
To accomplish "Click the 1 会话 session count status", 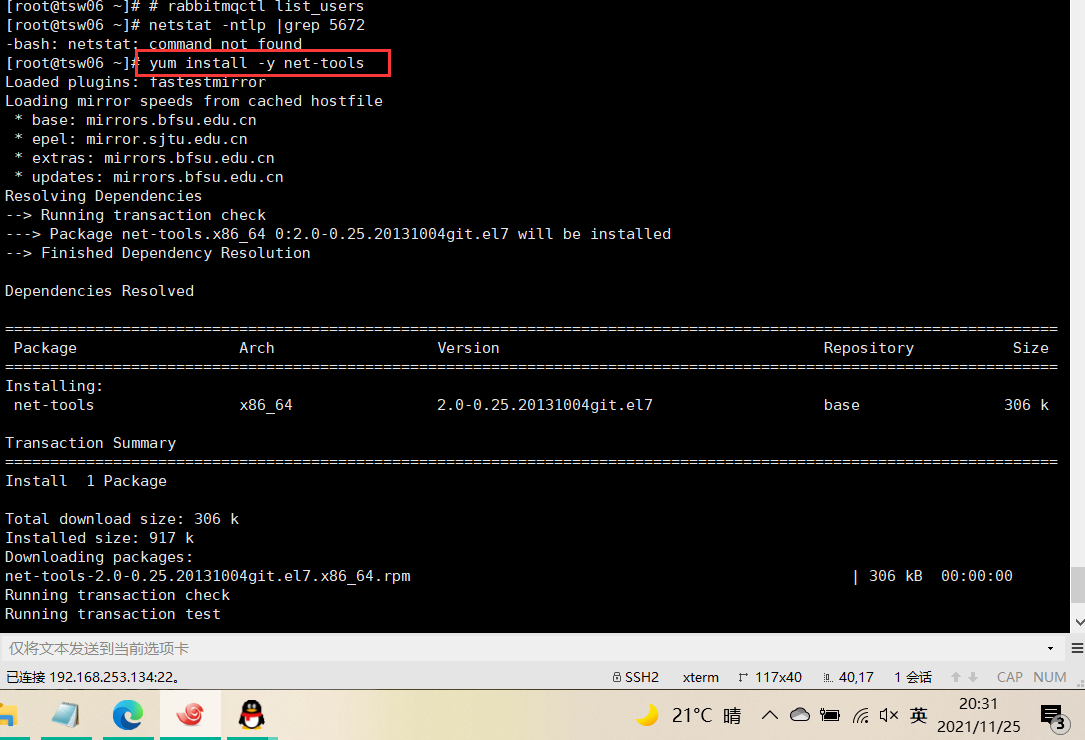I will (913, 677).
